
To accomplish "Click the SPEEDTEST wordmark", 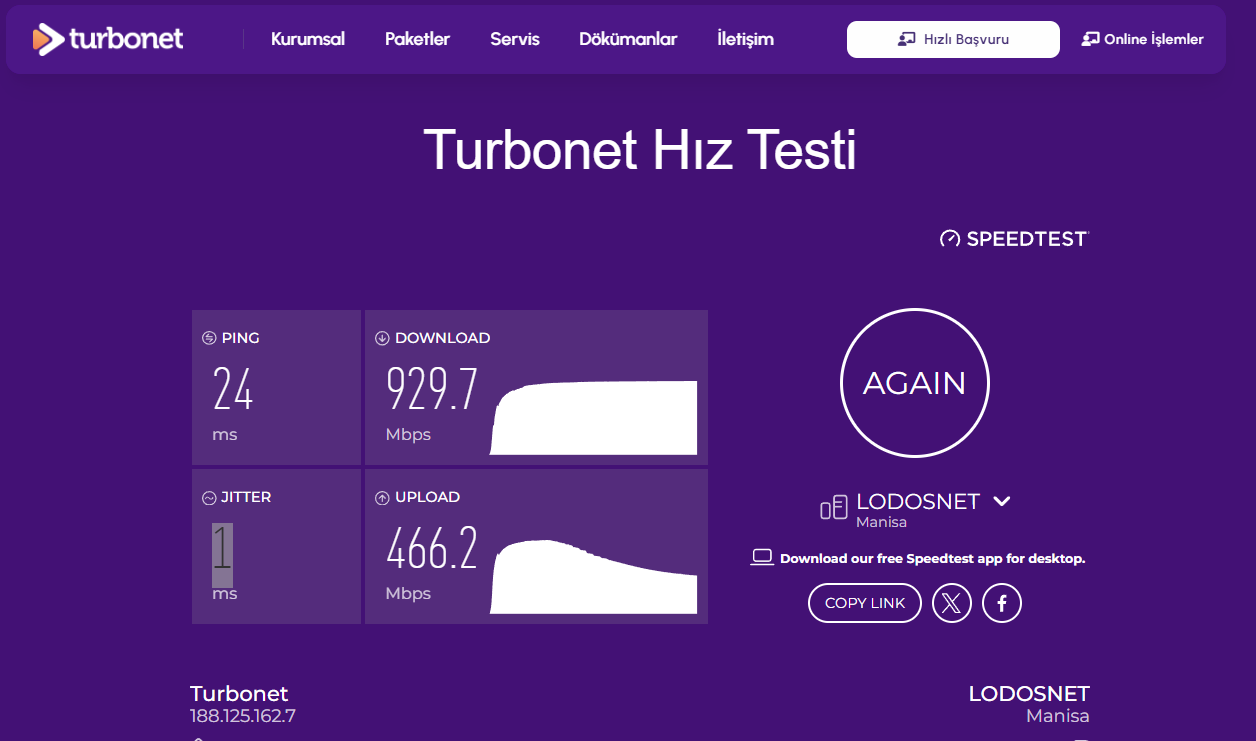I will (x=1027, y=239).
